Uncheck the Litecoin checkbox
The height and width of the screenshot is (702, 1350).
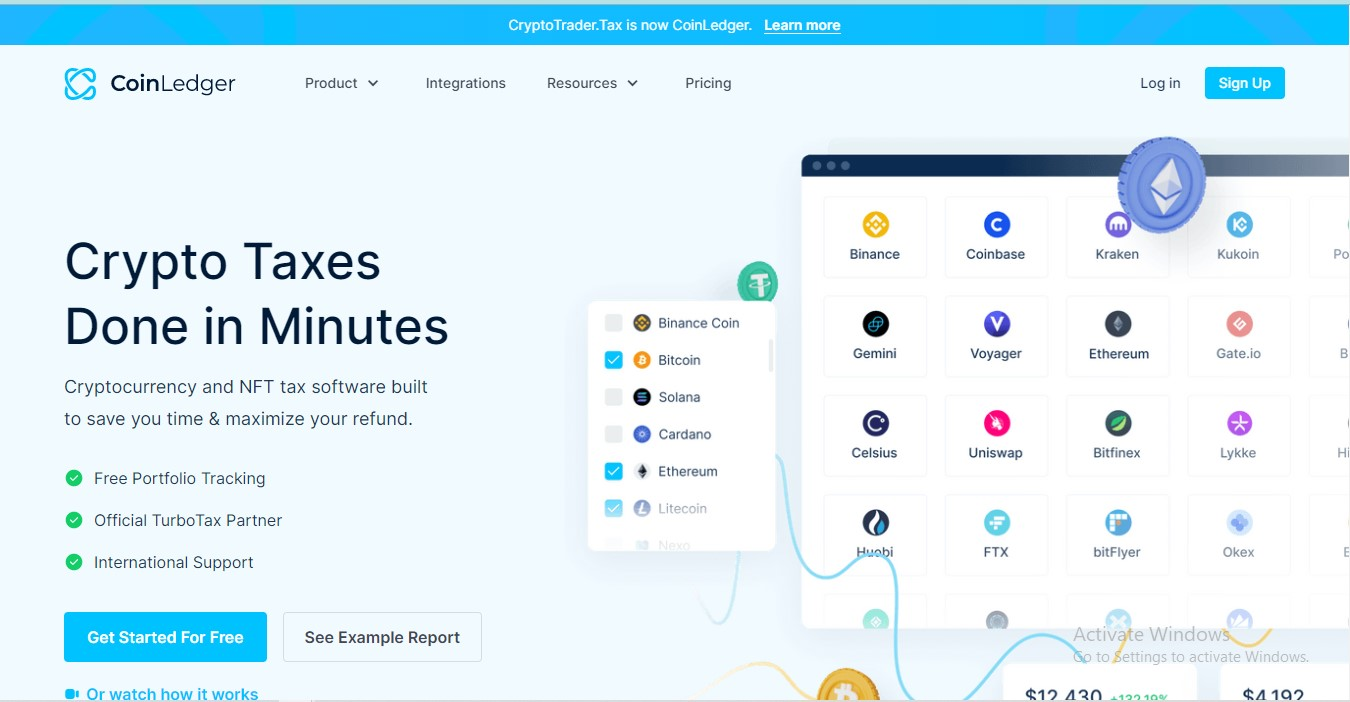613,508
